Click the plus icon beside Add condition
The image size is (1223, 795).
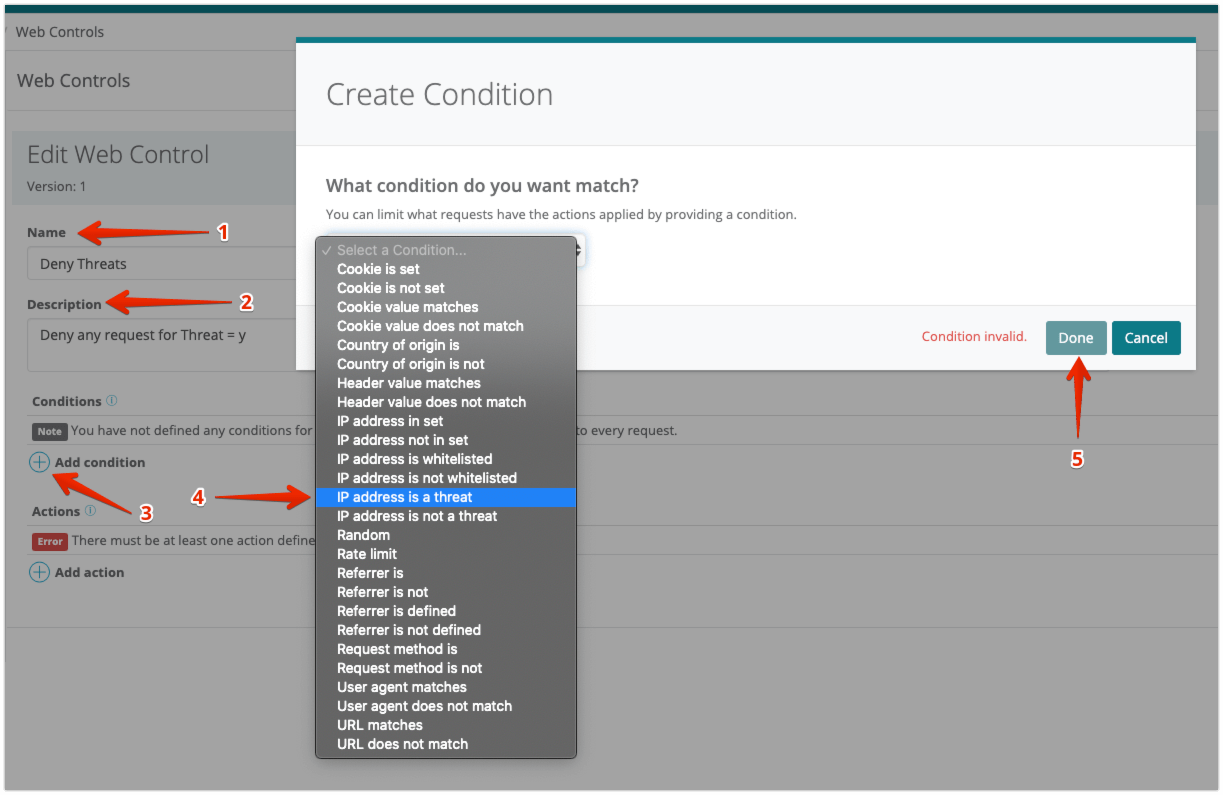39,462
